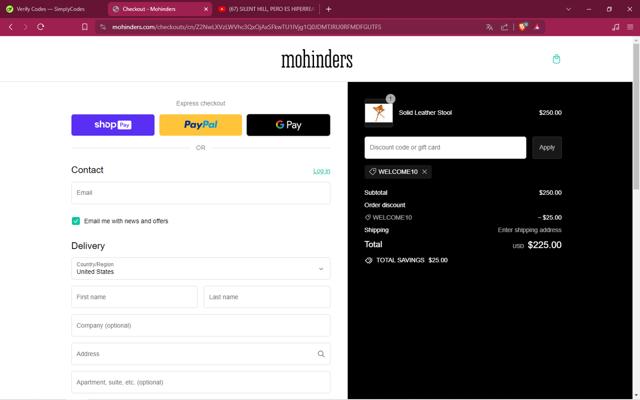This screenshot has height=400, width=640.
Task: Open the browser hamburger menu
Action: pos(630,27)
